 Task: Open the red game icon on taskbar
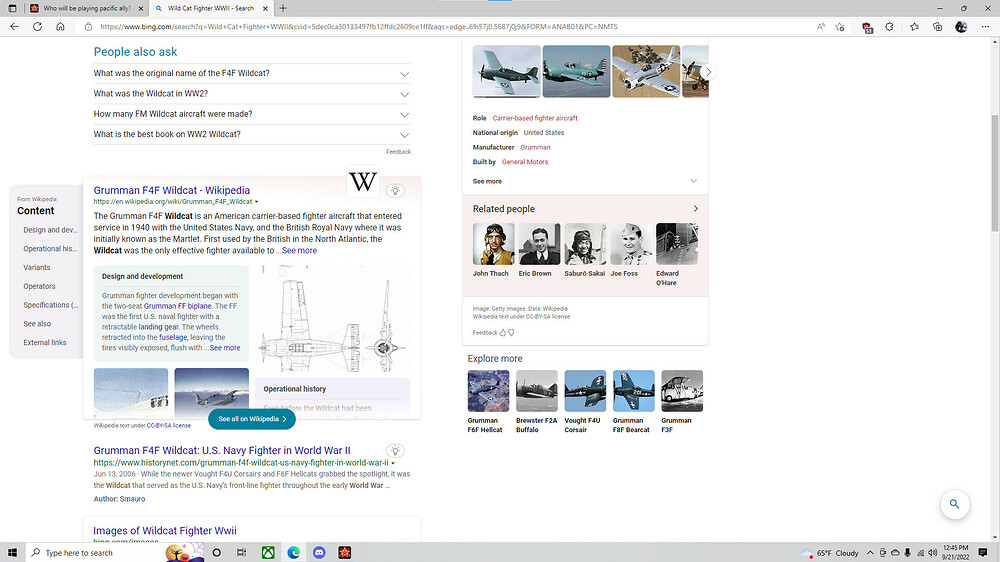tap(344, 552)
